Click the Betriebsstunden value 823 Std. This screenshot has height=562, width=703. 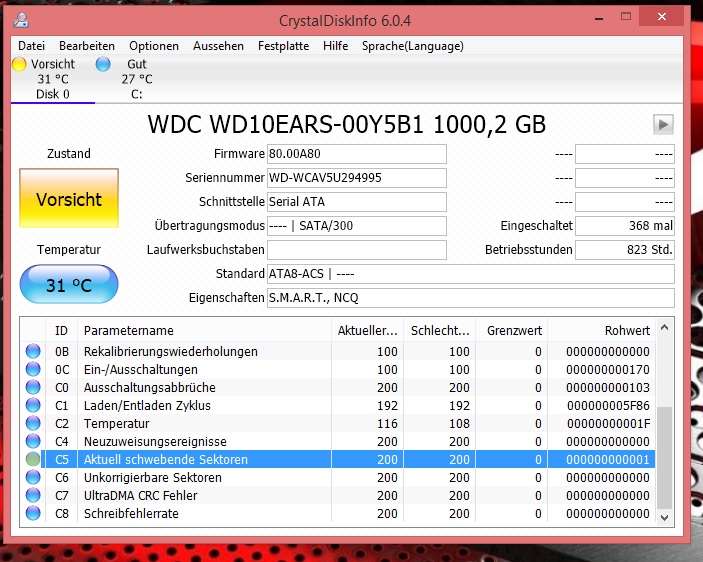tap(625, 250)
